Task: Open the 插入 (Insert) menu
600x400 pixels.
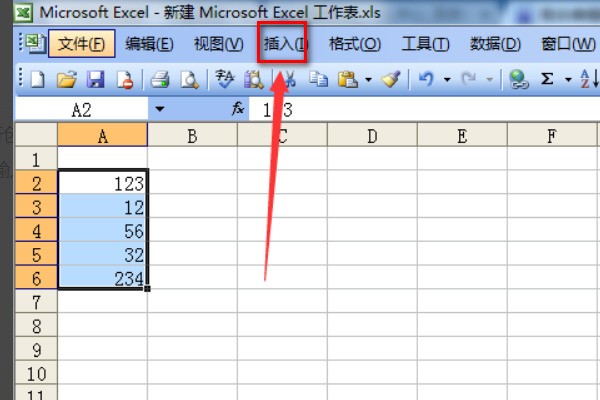Action: (x=283, y=44)
